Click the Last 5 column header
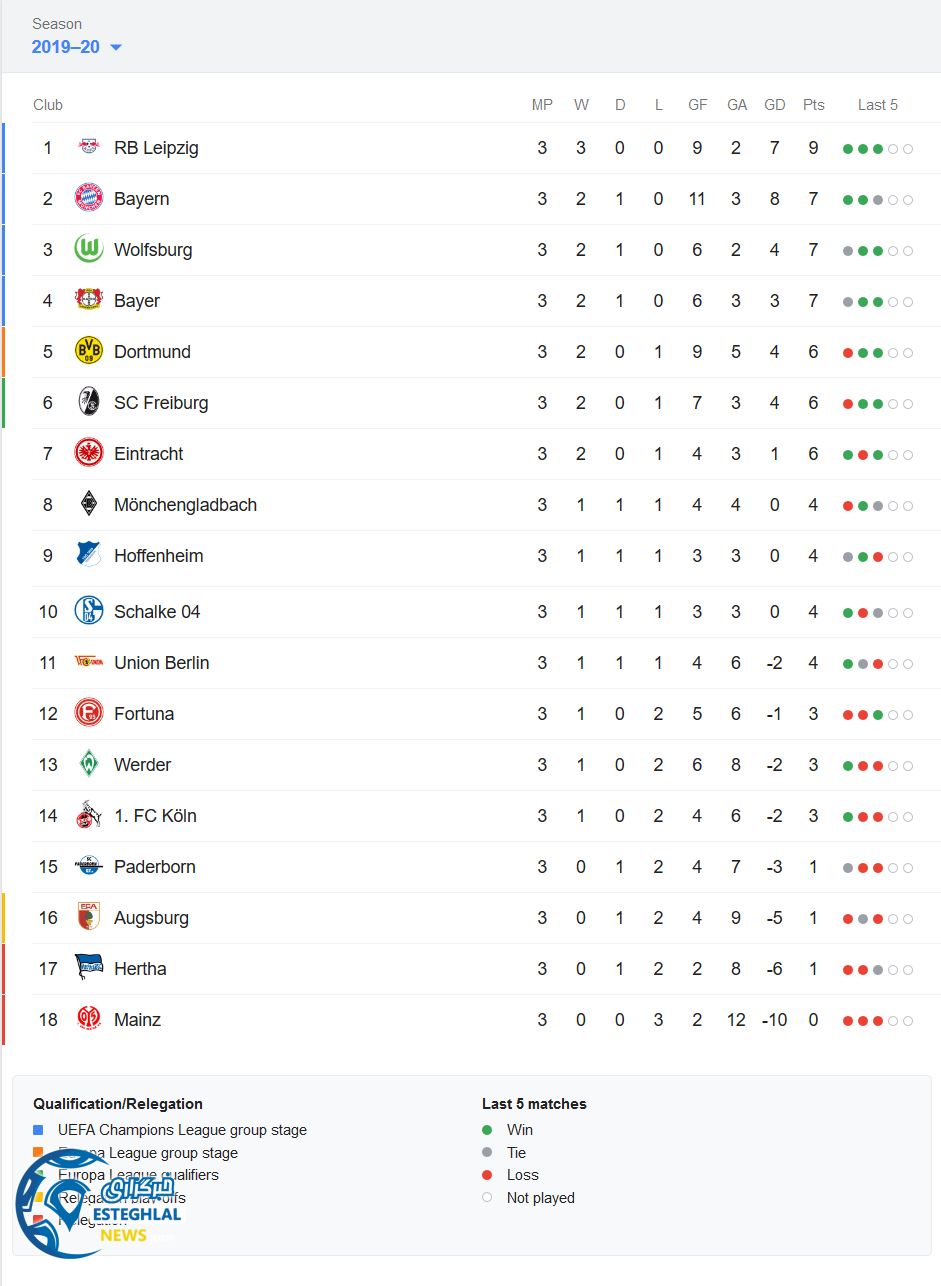The height and width of the screenshot is (1286, 941). pyautogui.click(x=877, y=105)
